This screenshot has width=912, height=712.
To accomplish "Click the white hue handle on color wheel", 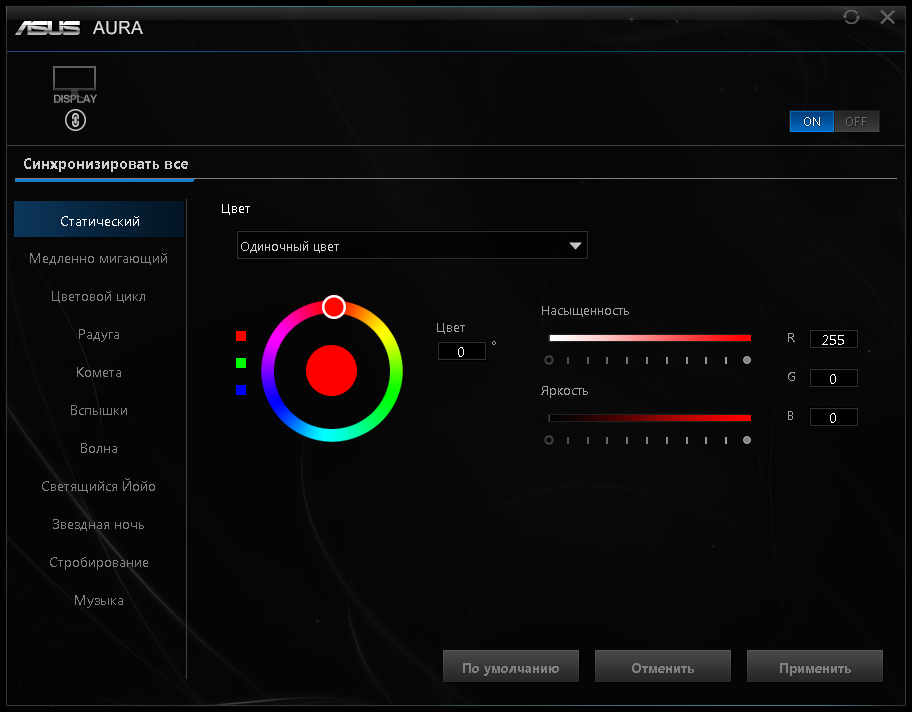I will pos(334,307).
